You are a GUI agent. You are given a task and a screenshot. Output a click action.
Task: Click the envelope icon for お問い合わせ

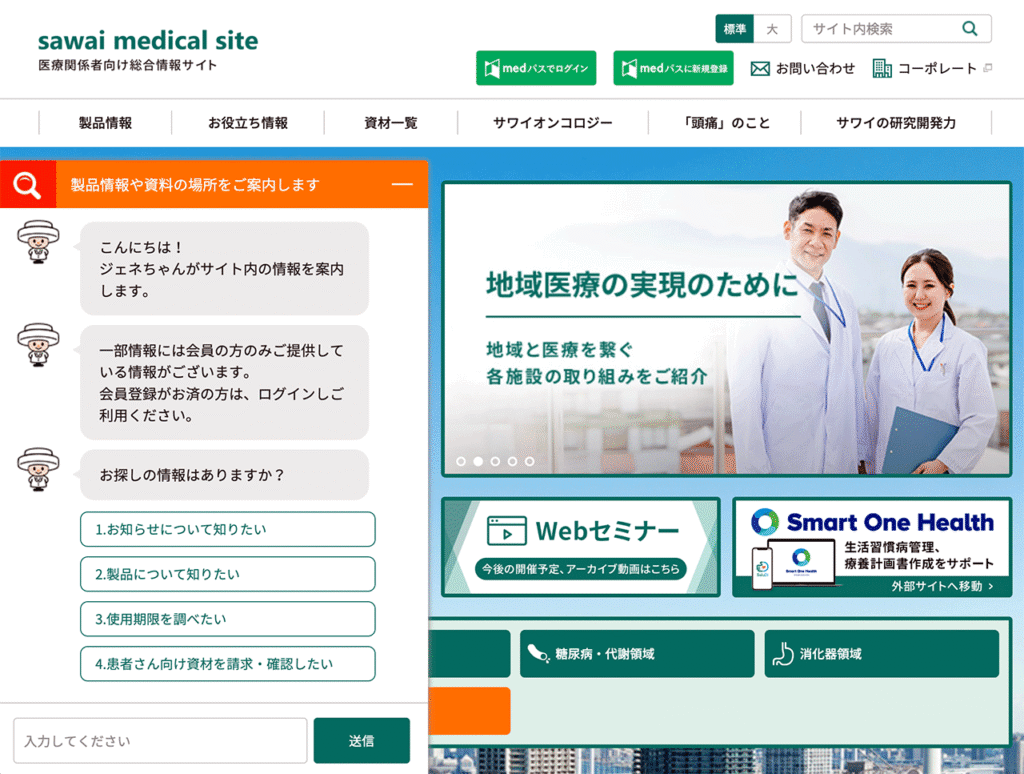point(760,69)
